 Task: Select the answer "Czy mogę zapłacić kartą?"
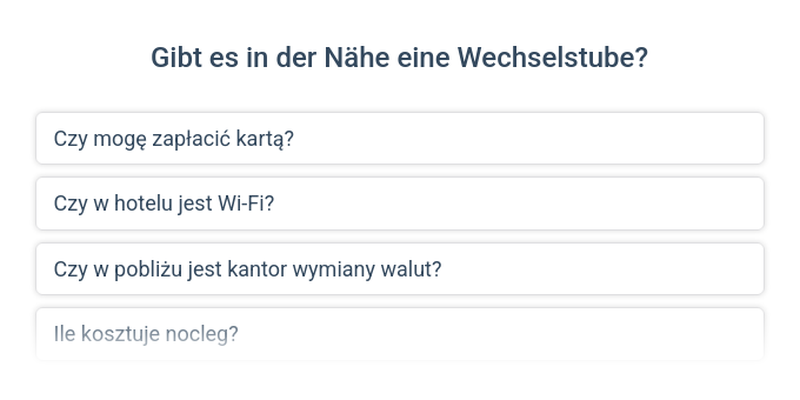[400, 138]
